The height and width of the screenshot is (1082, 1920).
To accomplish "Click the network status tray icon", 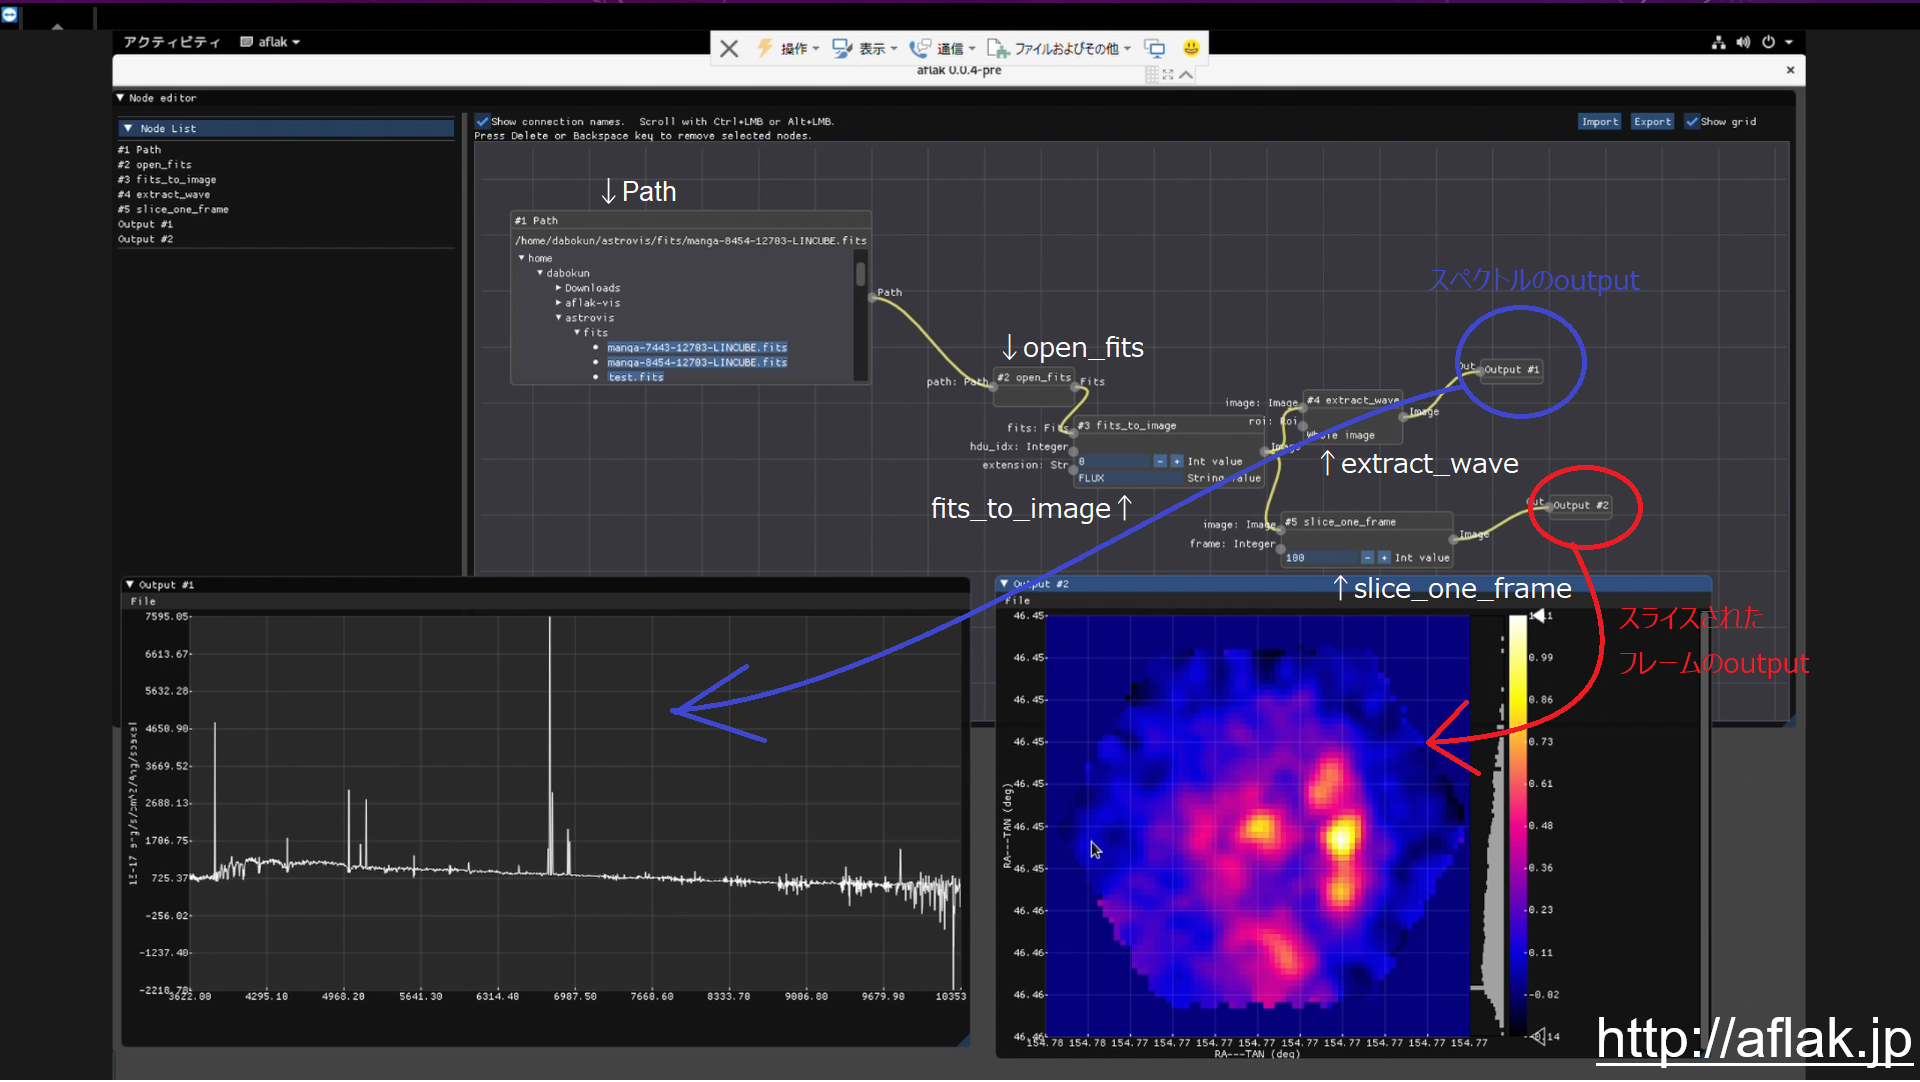I will click(1718, 42).
